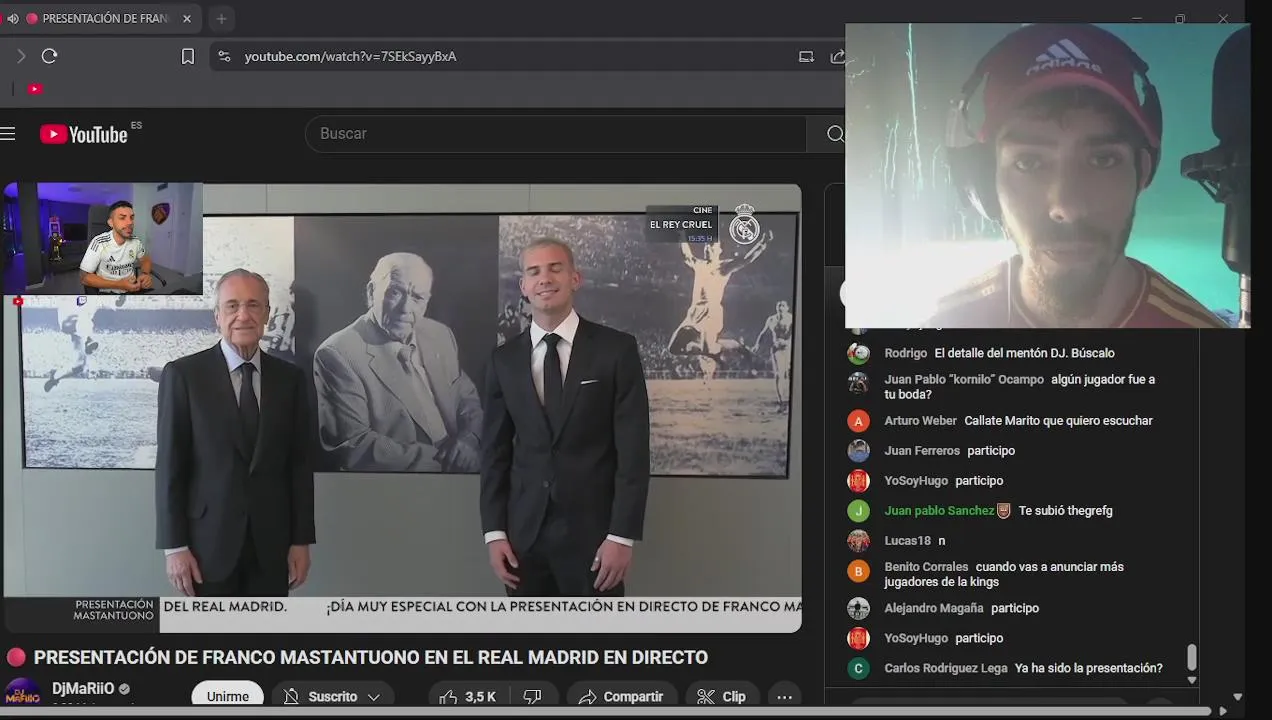Click the chat scrollbar thumb
Viewport: 1272px width, 720px height.
1191,658
